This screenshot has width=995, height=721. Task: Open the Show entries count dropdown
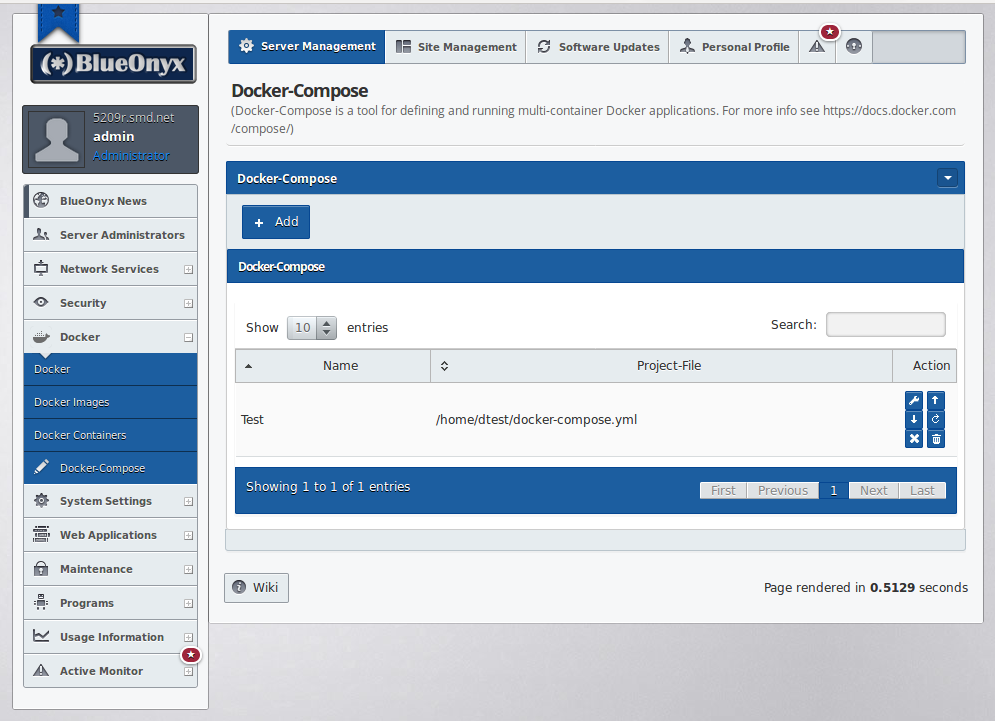312,328
